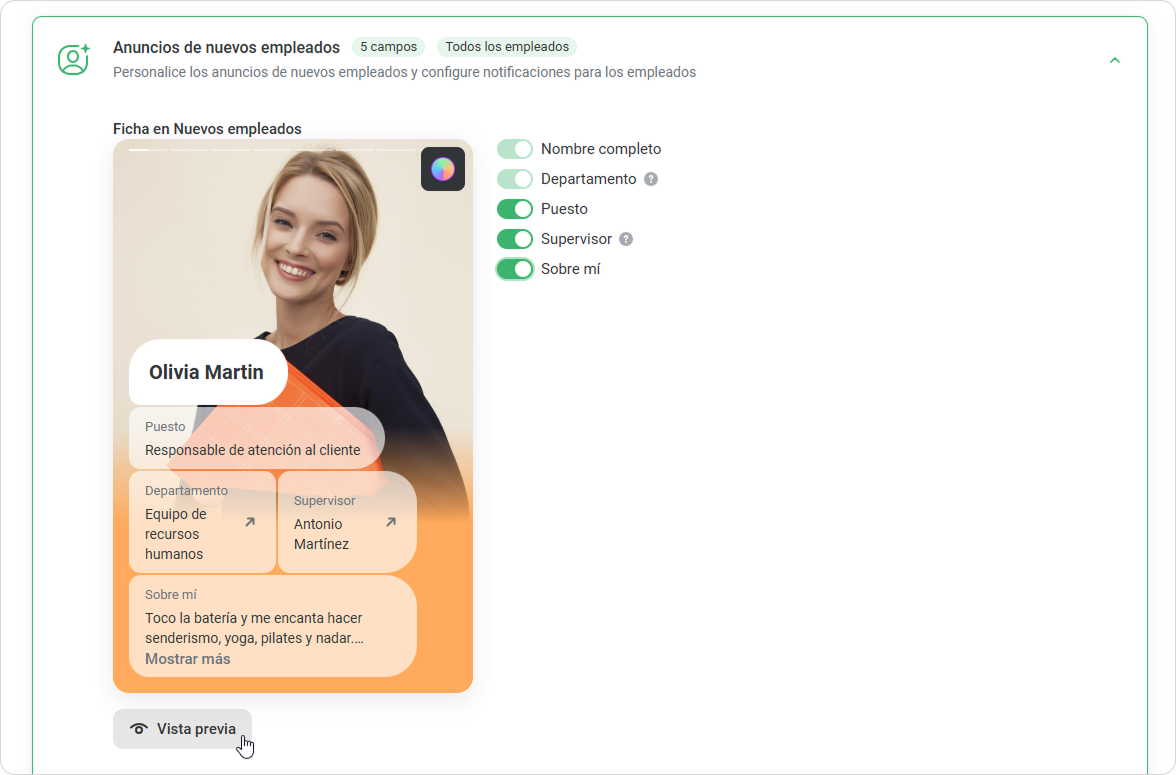Disable the Puesto field toggle

515,209
